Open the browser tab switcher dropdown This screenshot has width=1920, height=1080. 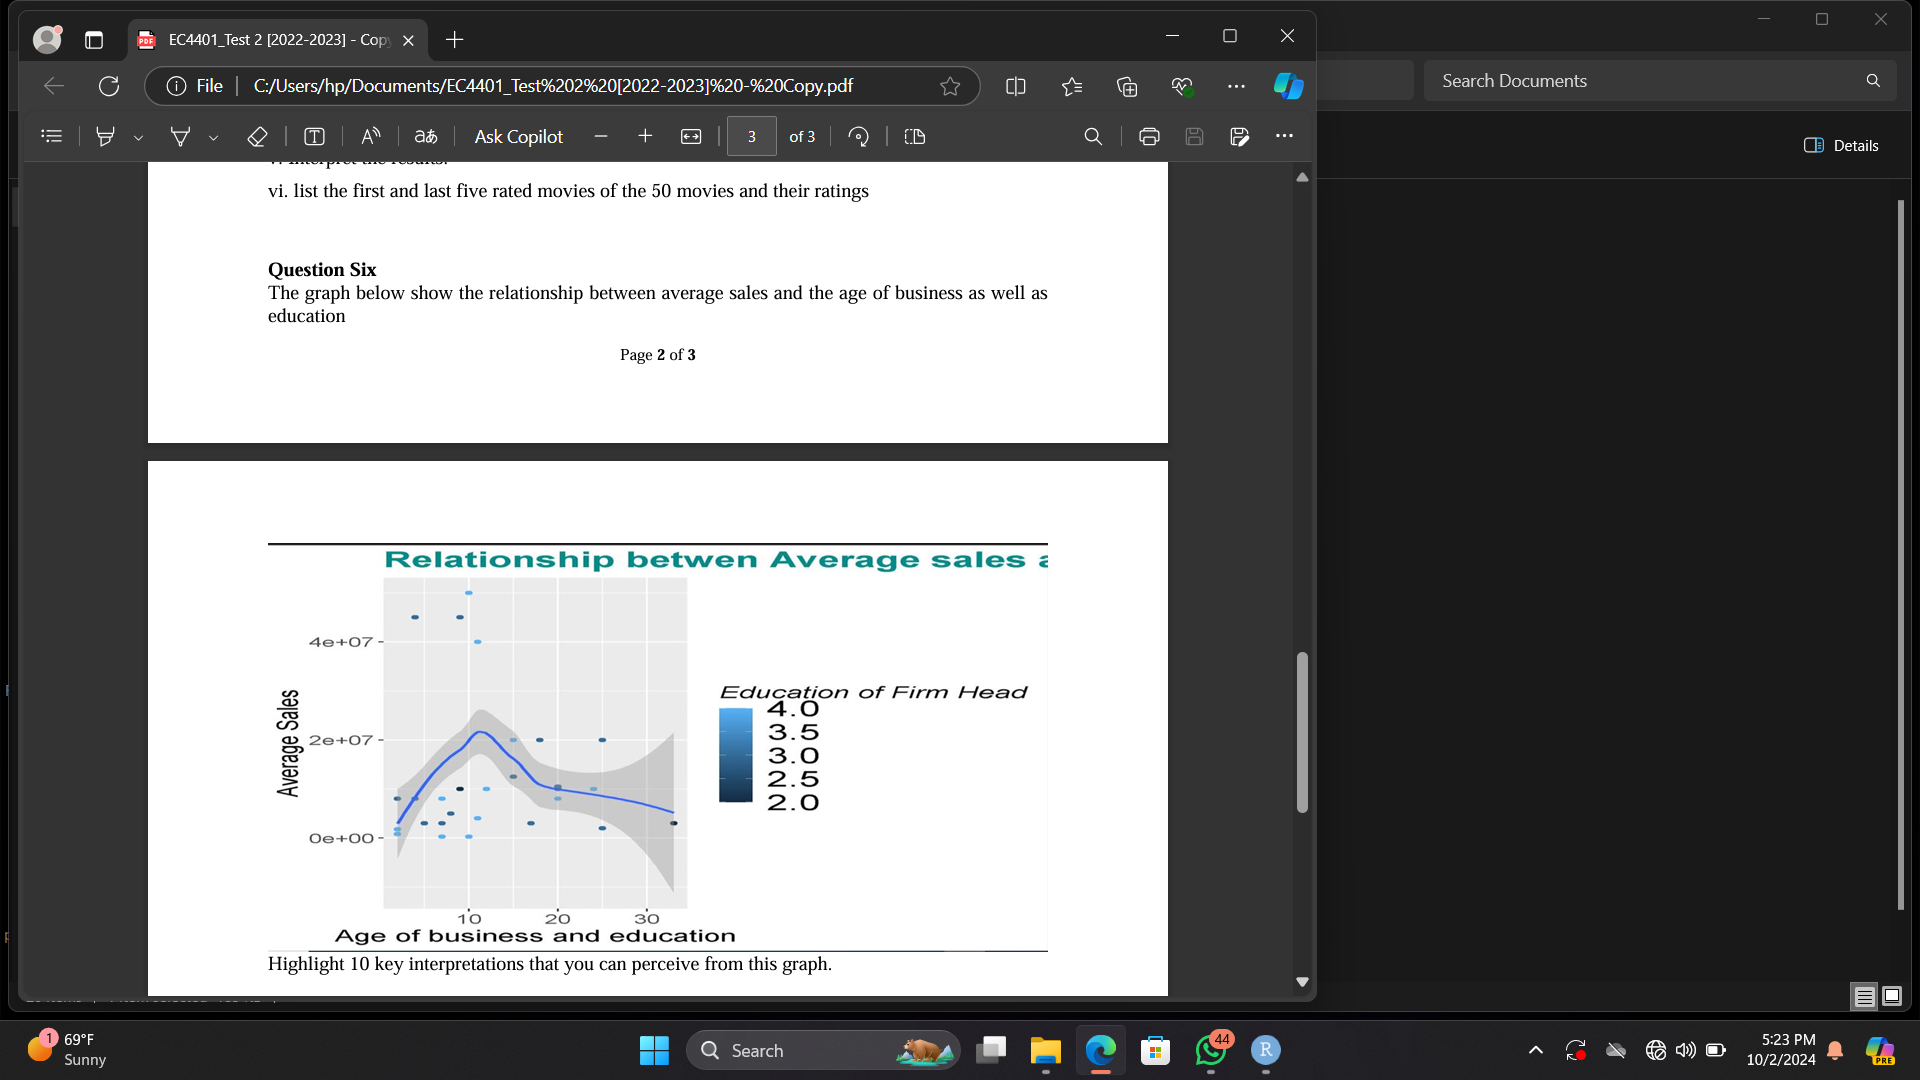92,38
